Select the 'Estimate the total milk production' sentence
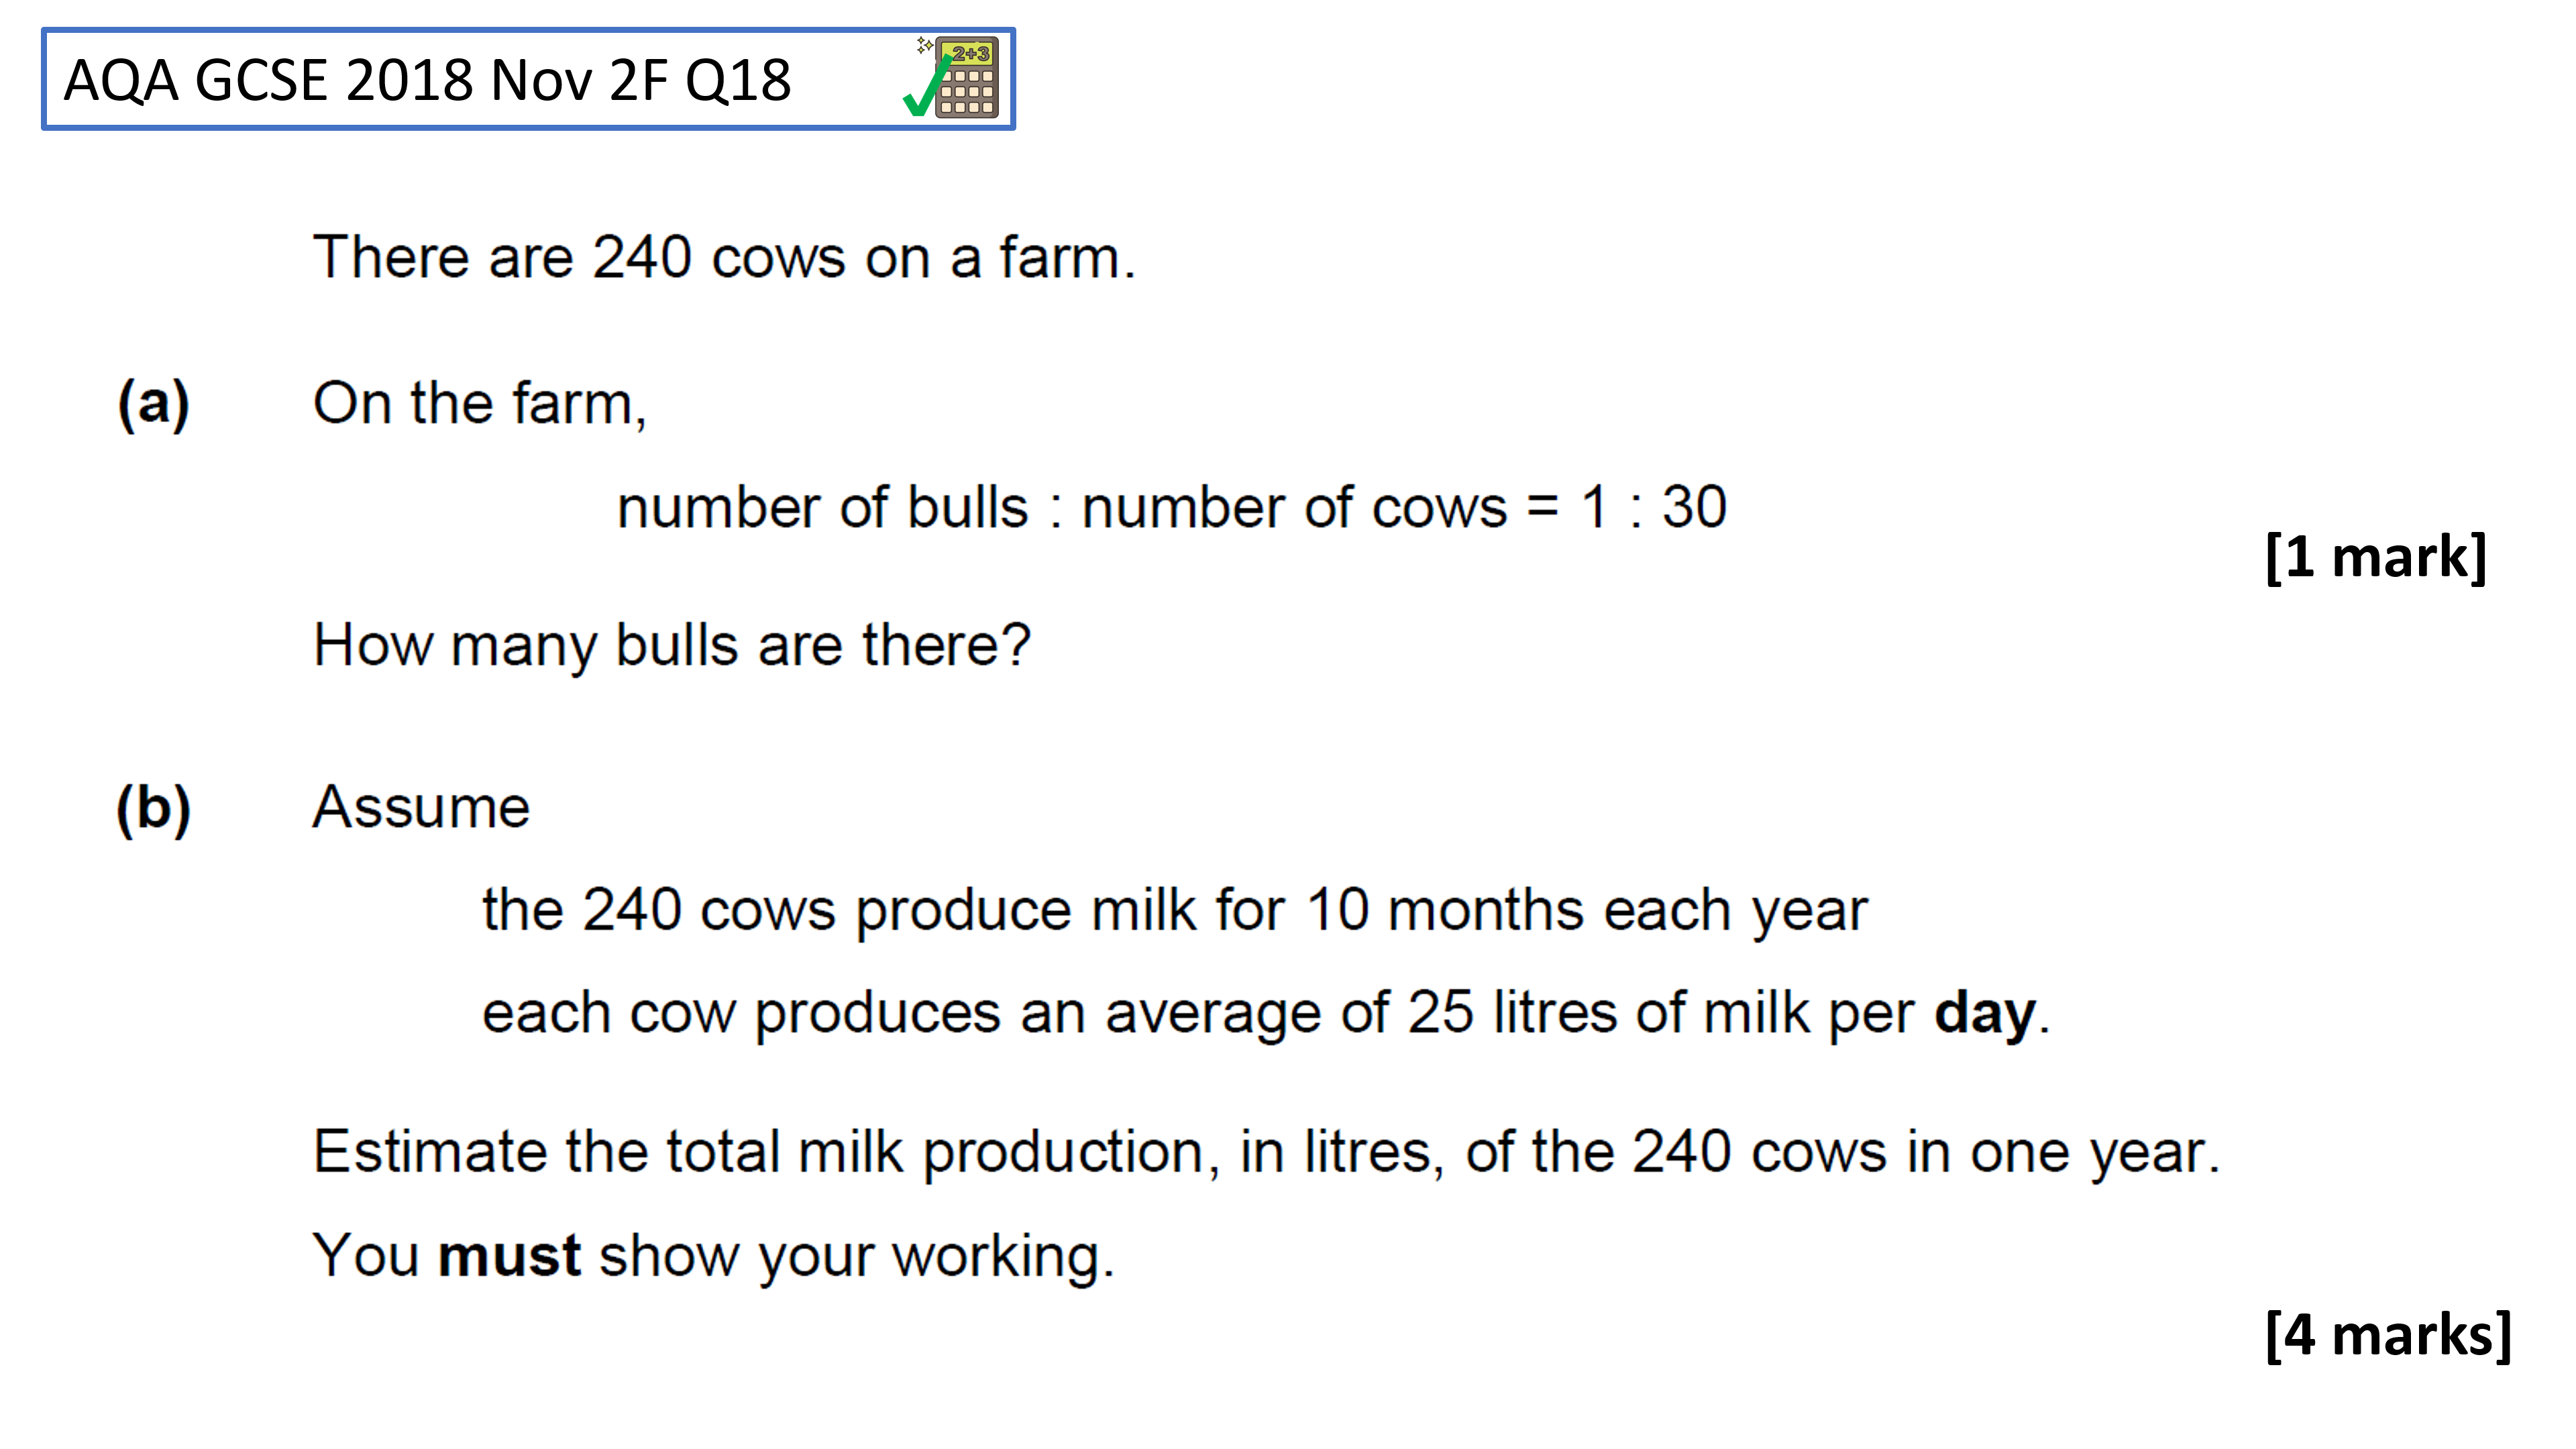This screenshot has width=2576, height=1449. 1266,1153
